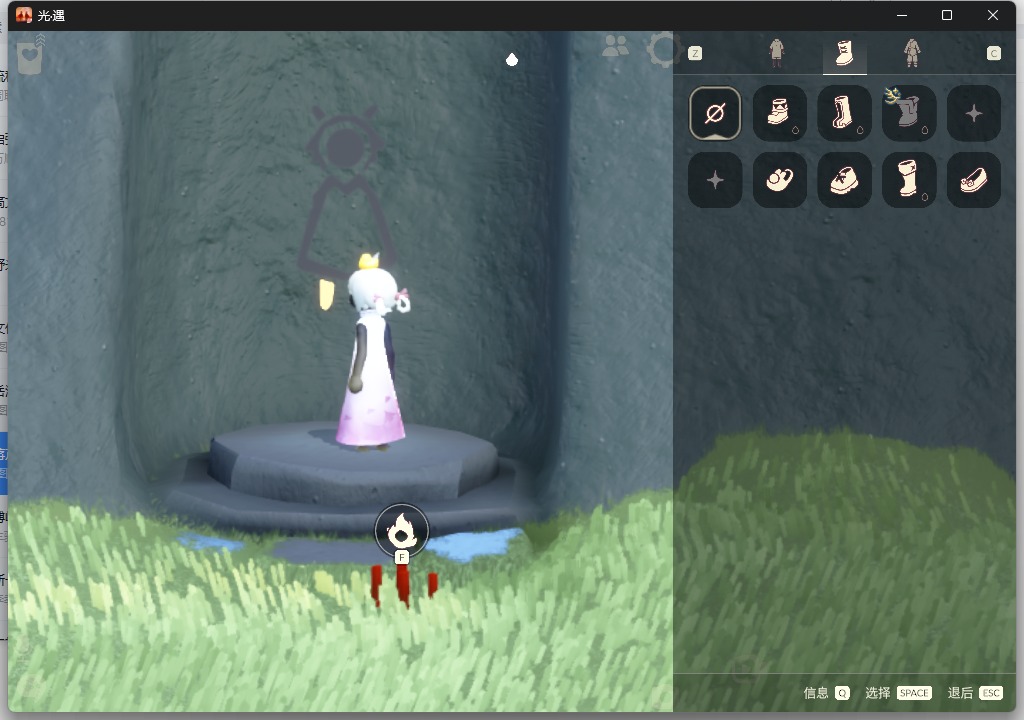Click the 选择 SPACE select prompt
Image resolution: width=1024 pixels, height=720 pixels.
(x=898, y=693)
